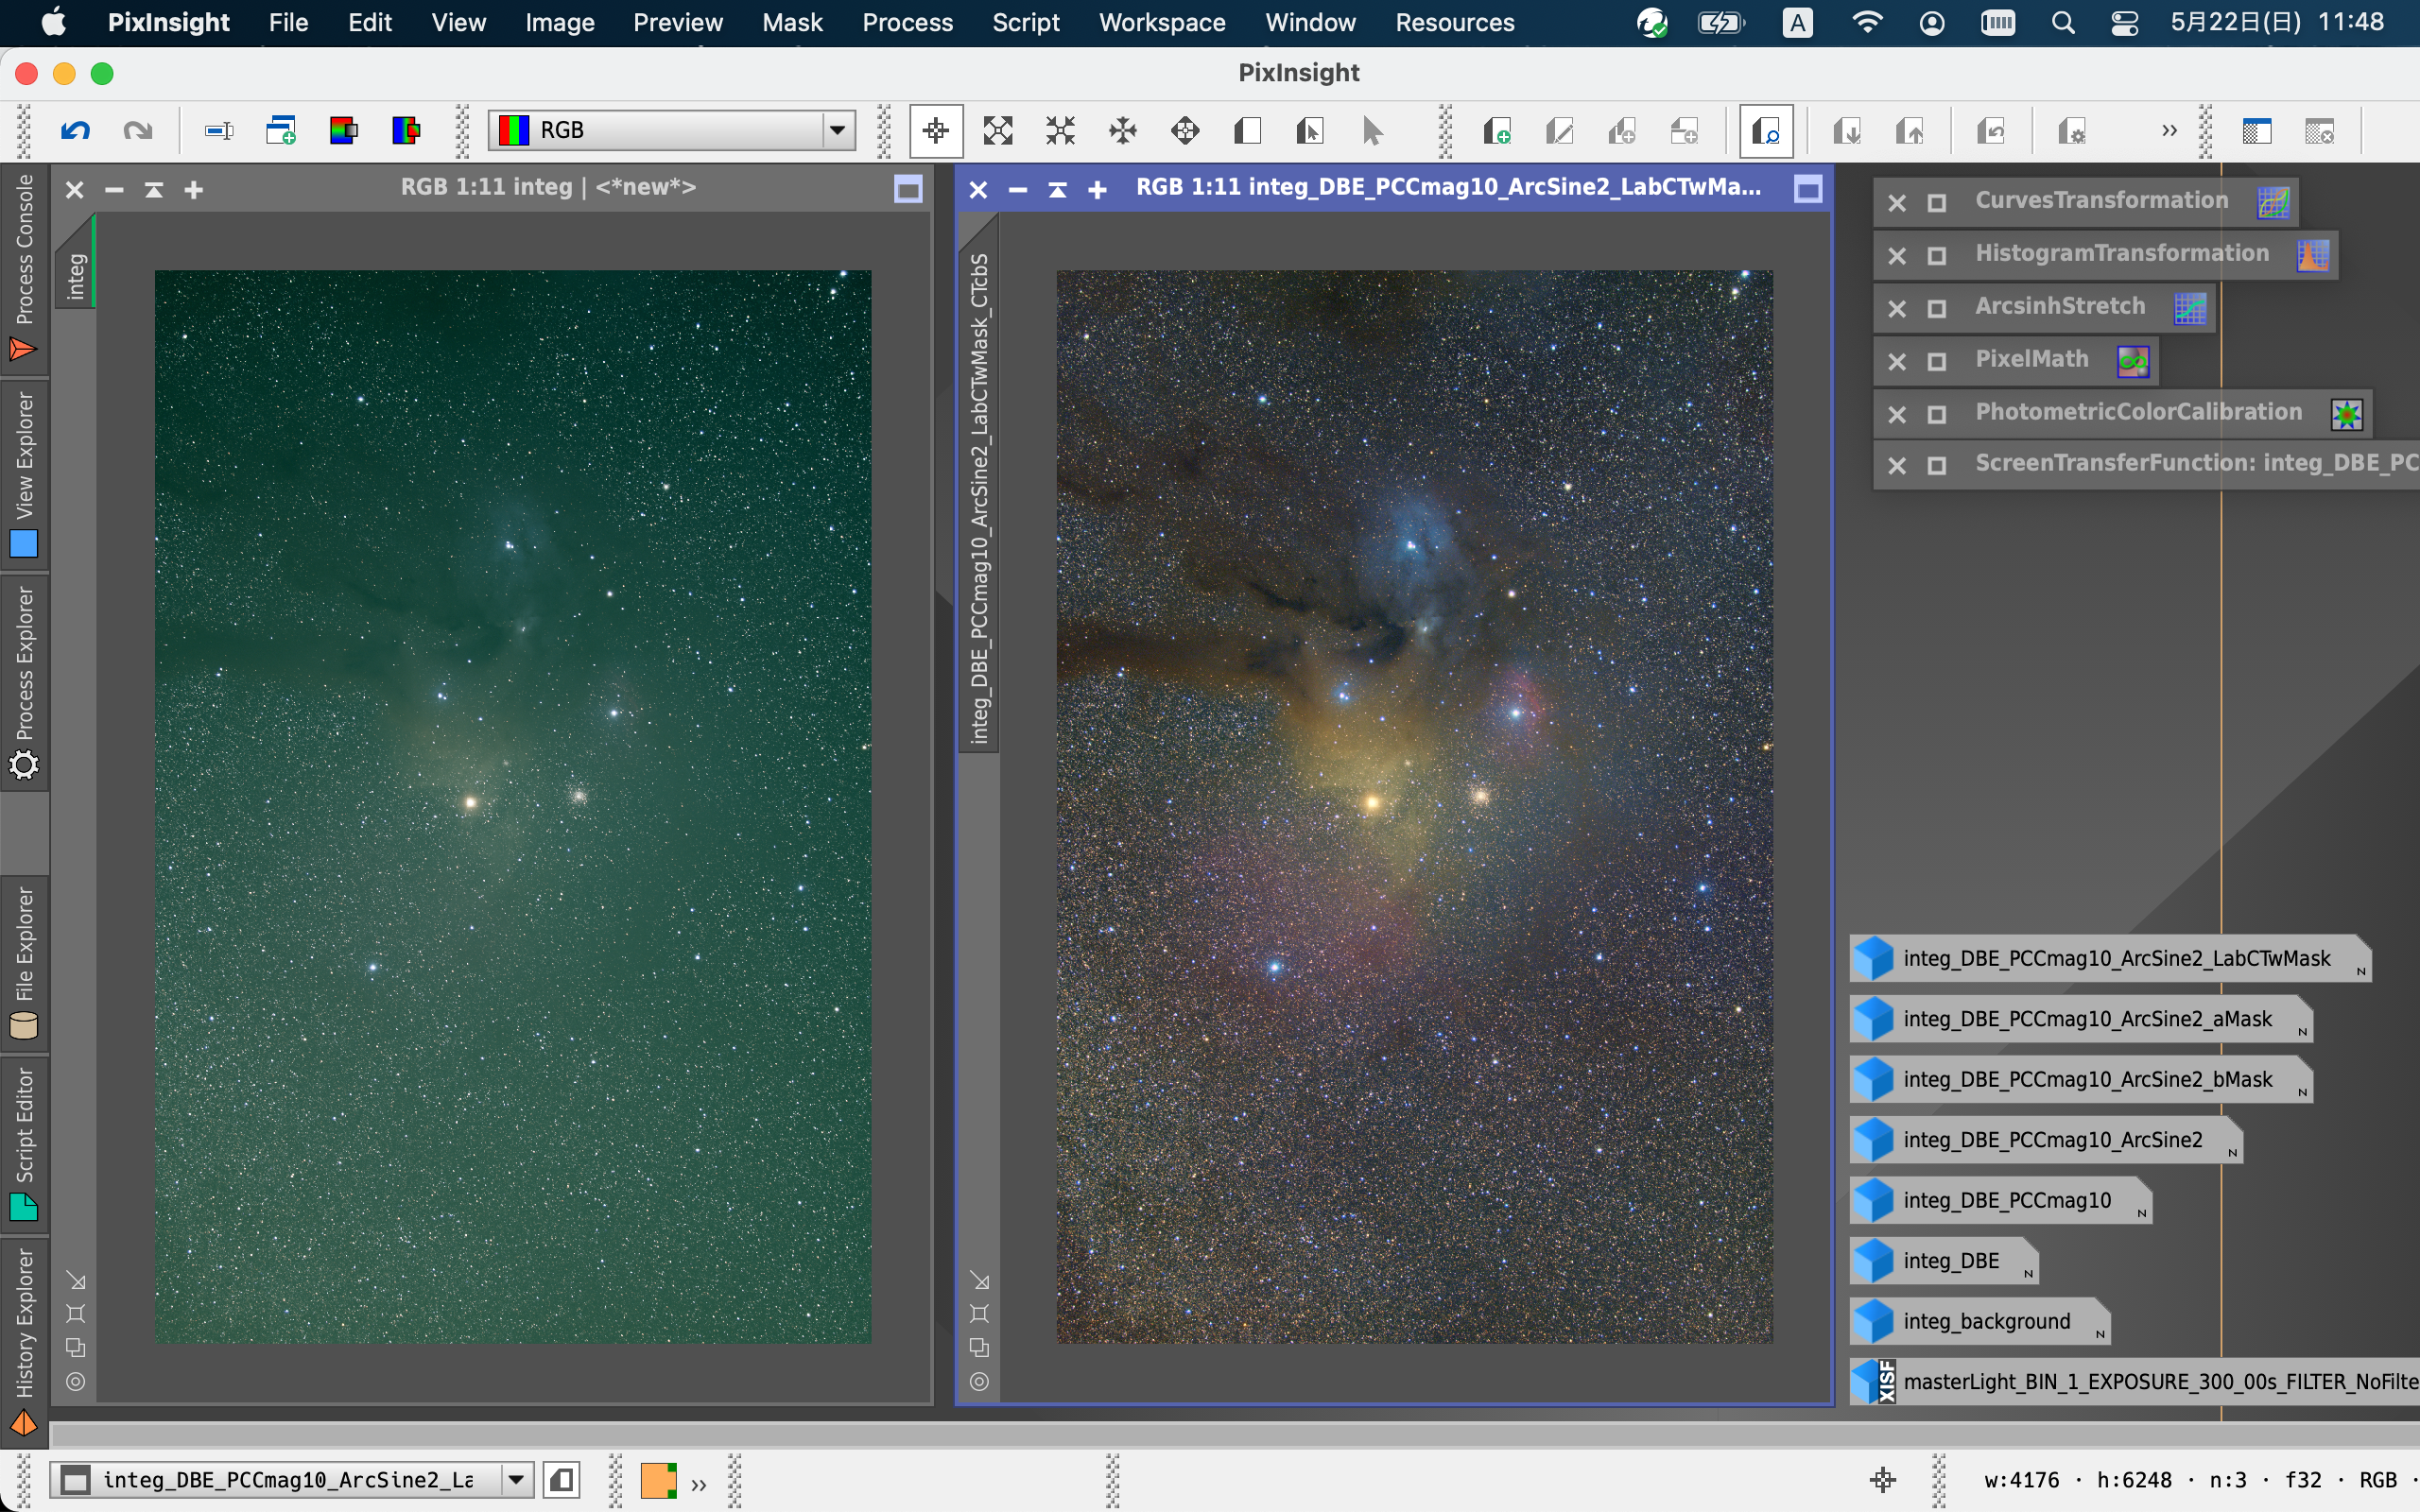Click integ_background image identifier
Viewport: 2420px width, 1512px height.
pyautogui.click(x=1986, y=1322)
